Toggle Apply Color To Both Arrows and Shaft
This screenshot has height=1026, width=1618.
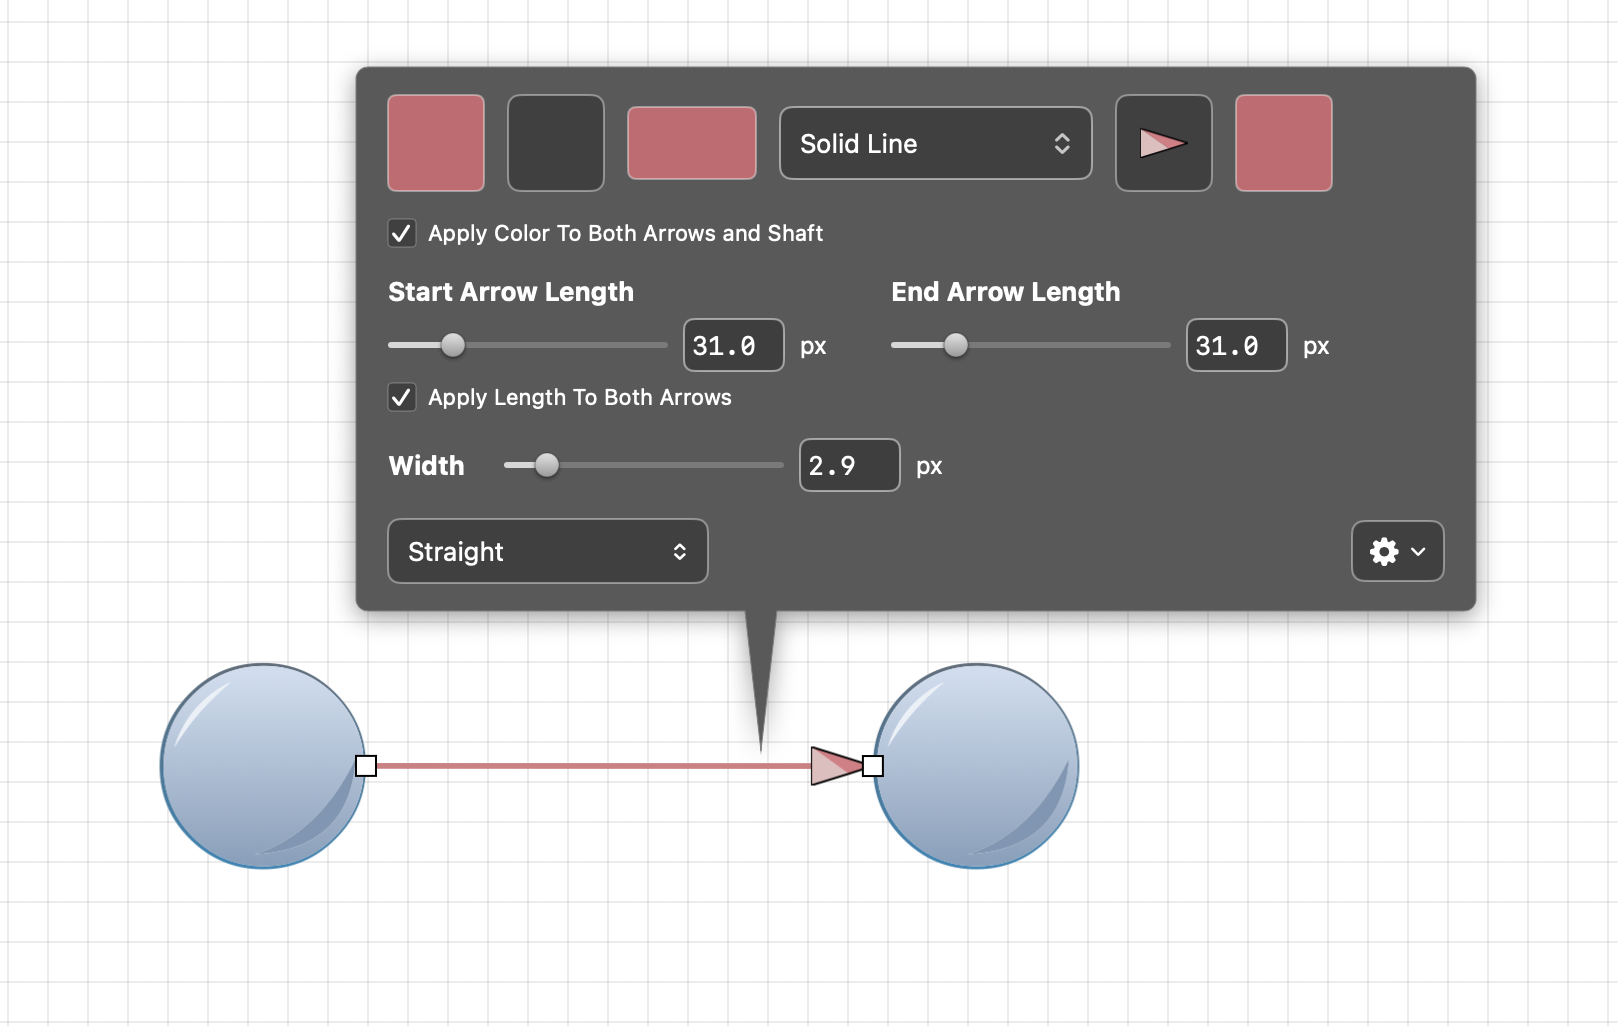tap(402, 234)
